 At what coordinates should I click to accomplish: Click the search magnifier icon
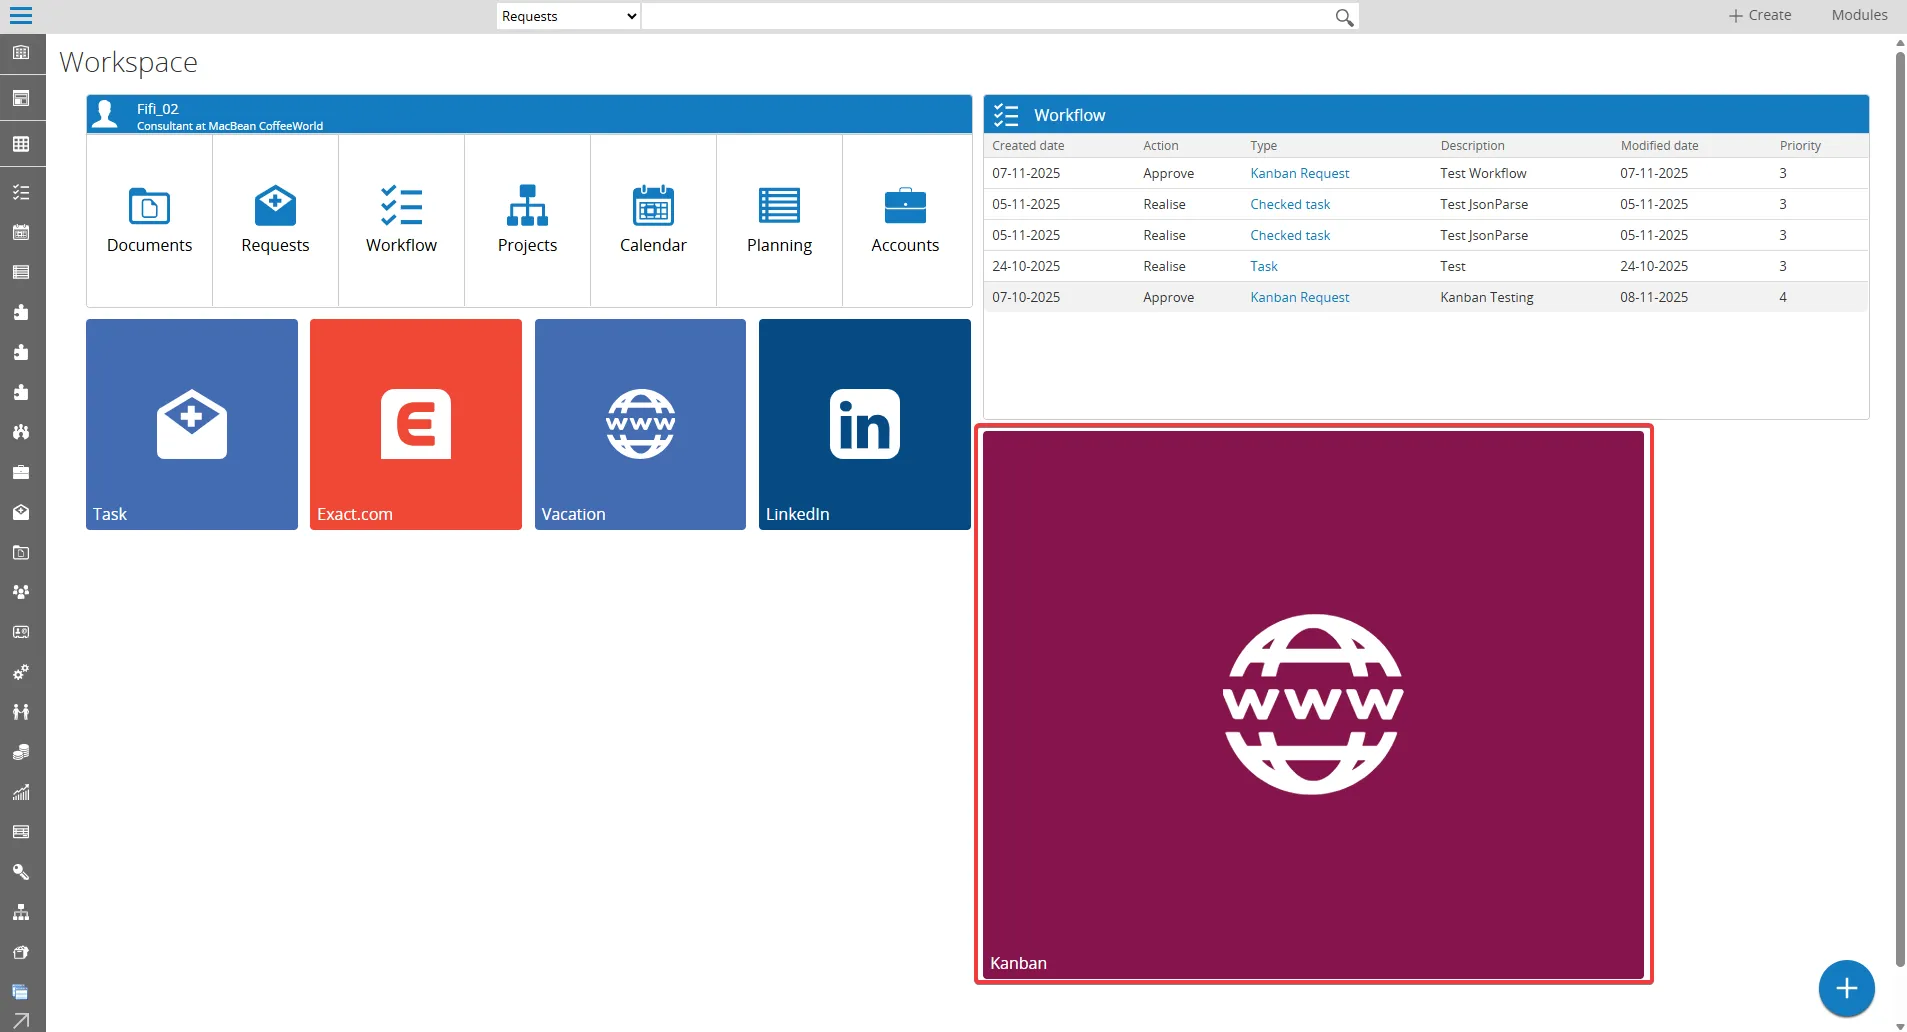click(x=1344, y=17)
